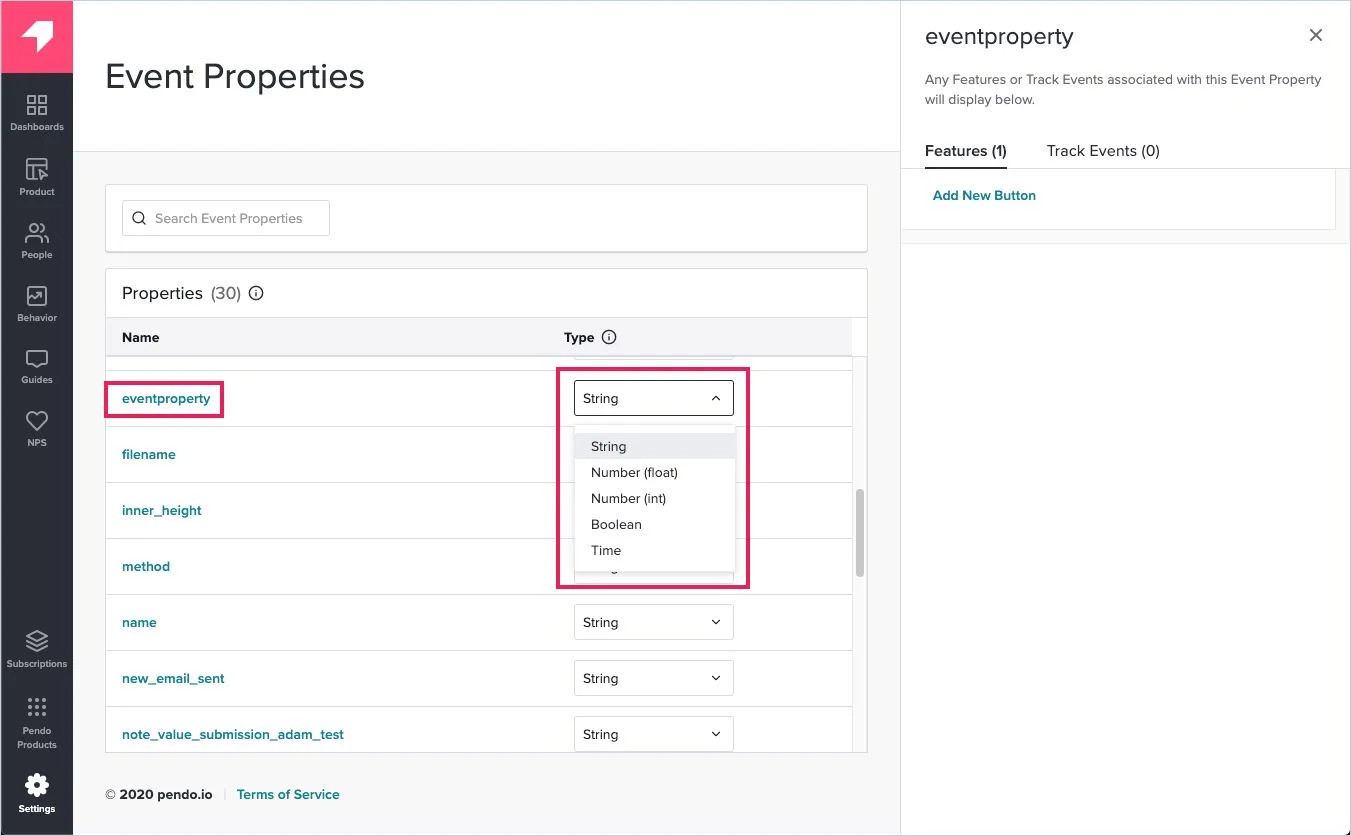Click the info icon beside Properties (30)
The image size is (1351, 836).
pos(256,293)
